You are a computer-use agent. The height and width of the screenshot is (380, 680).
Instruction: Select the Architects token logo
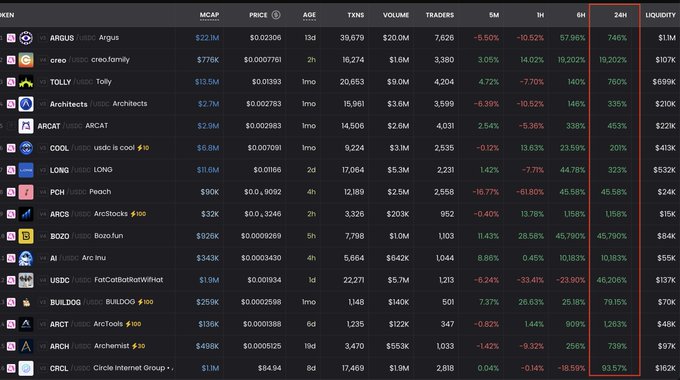point(26,104)
